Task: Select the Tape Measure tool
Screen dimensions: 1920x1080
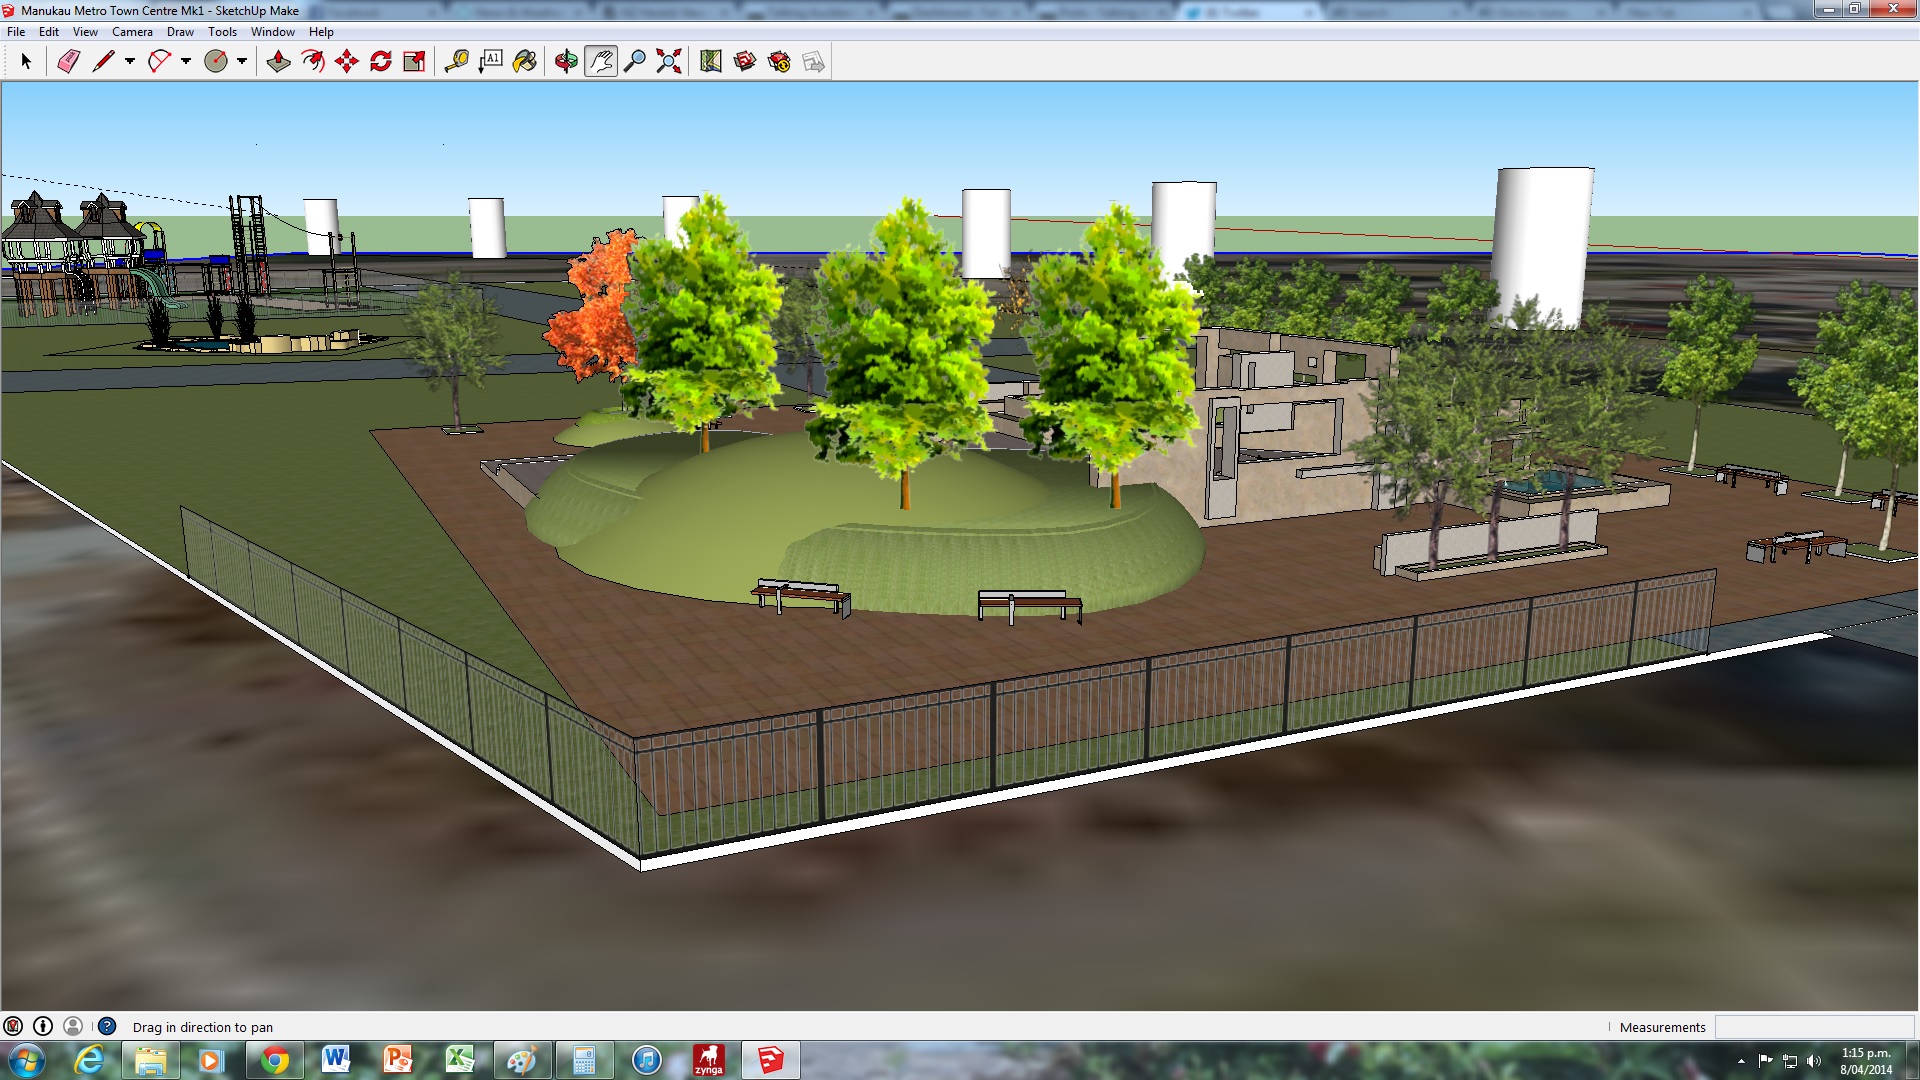Action: (x=457, y=62)
